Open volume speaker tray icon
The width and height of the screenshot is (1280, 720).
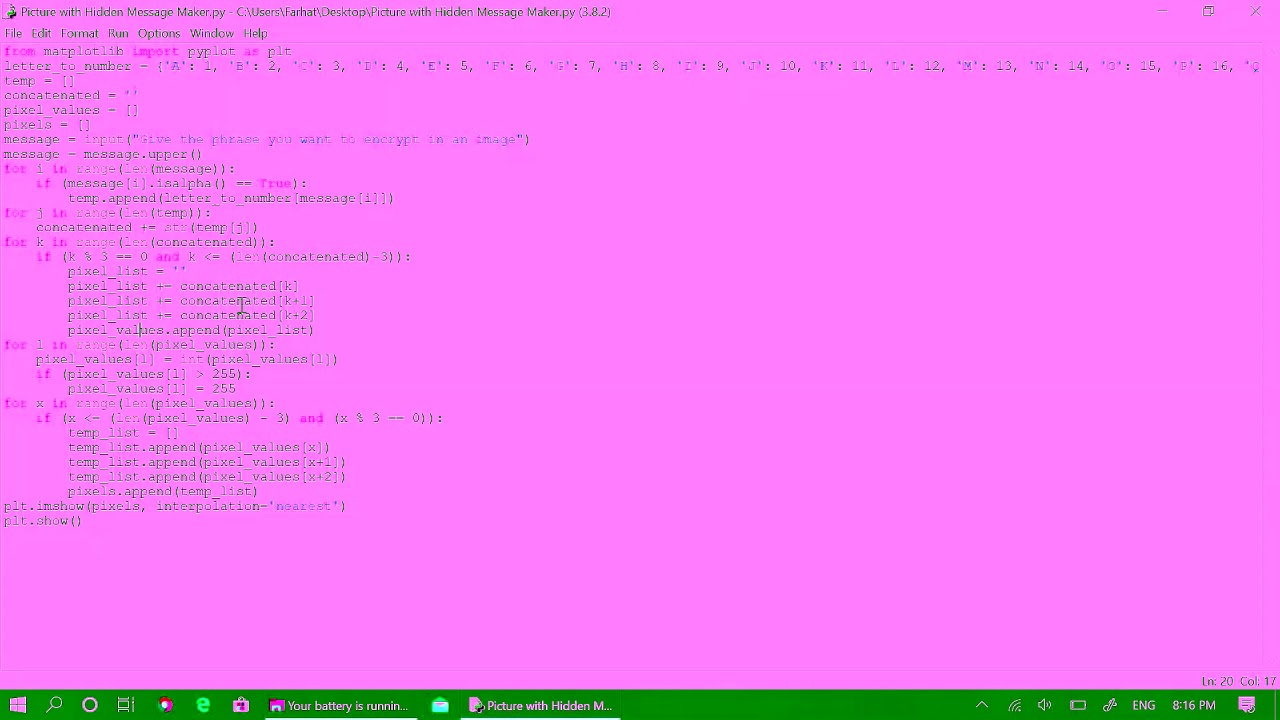coord(1045,705)
